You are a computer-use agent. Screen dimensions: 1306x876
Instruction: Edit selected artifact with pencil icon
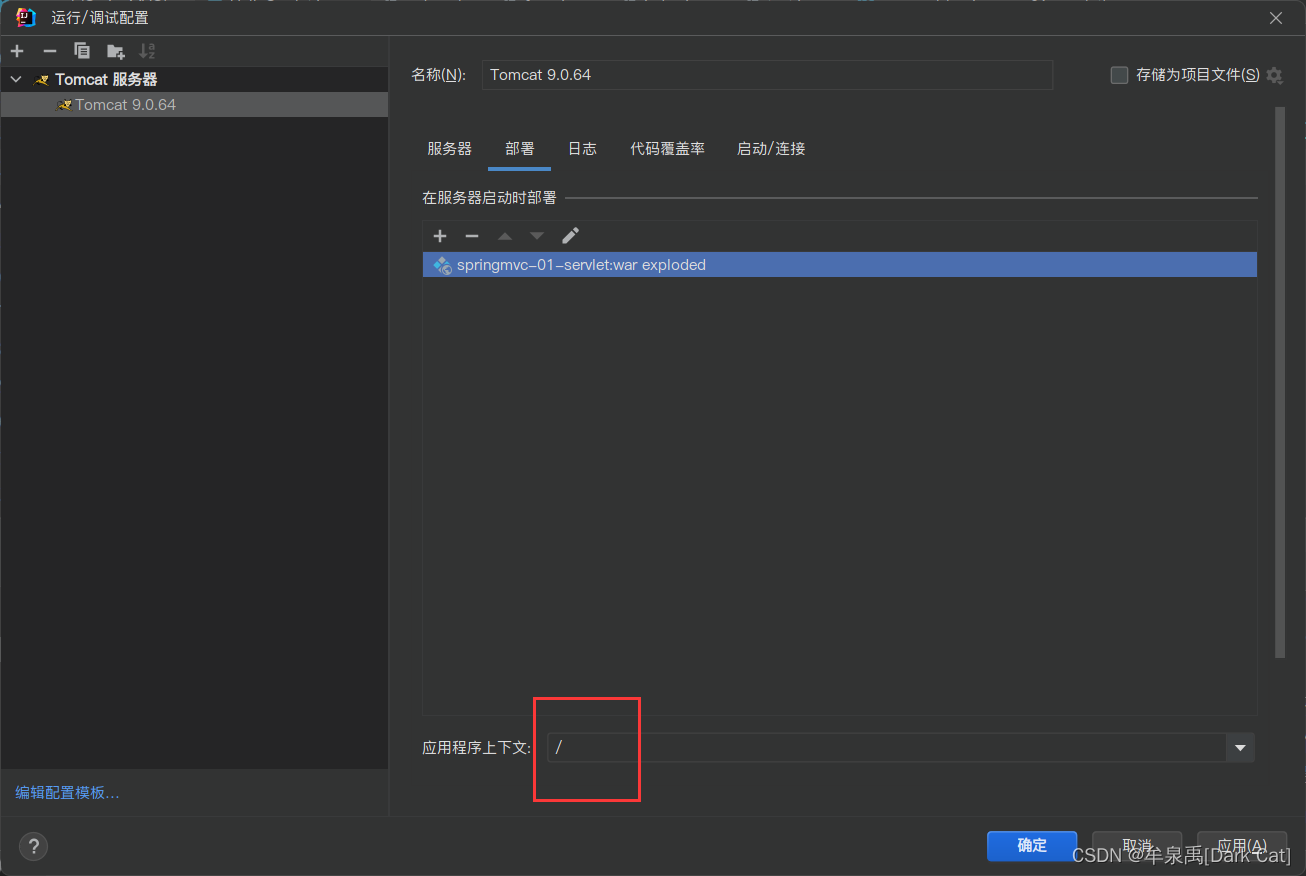570,236
